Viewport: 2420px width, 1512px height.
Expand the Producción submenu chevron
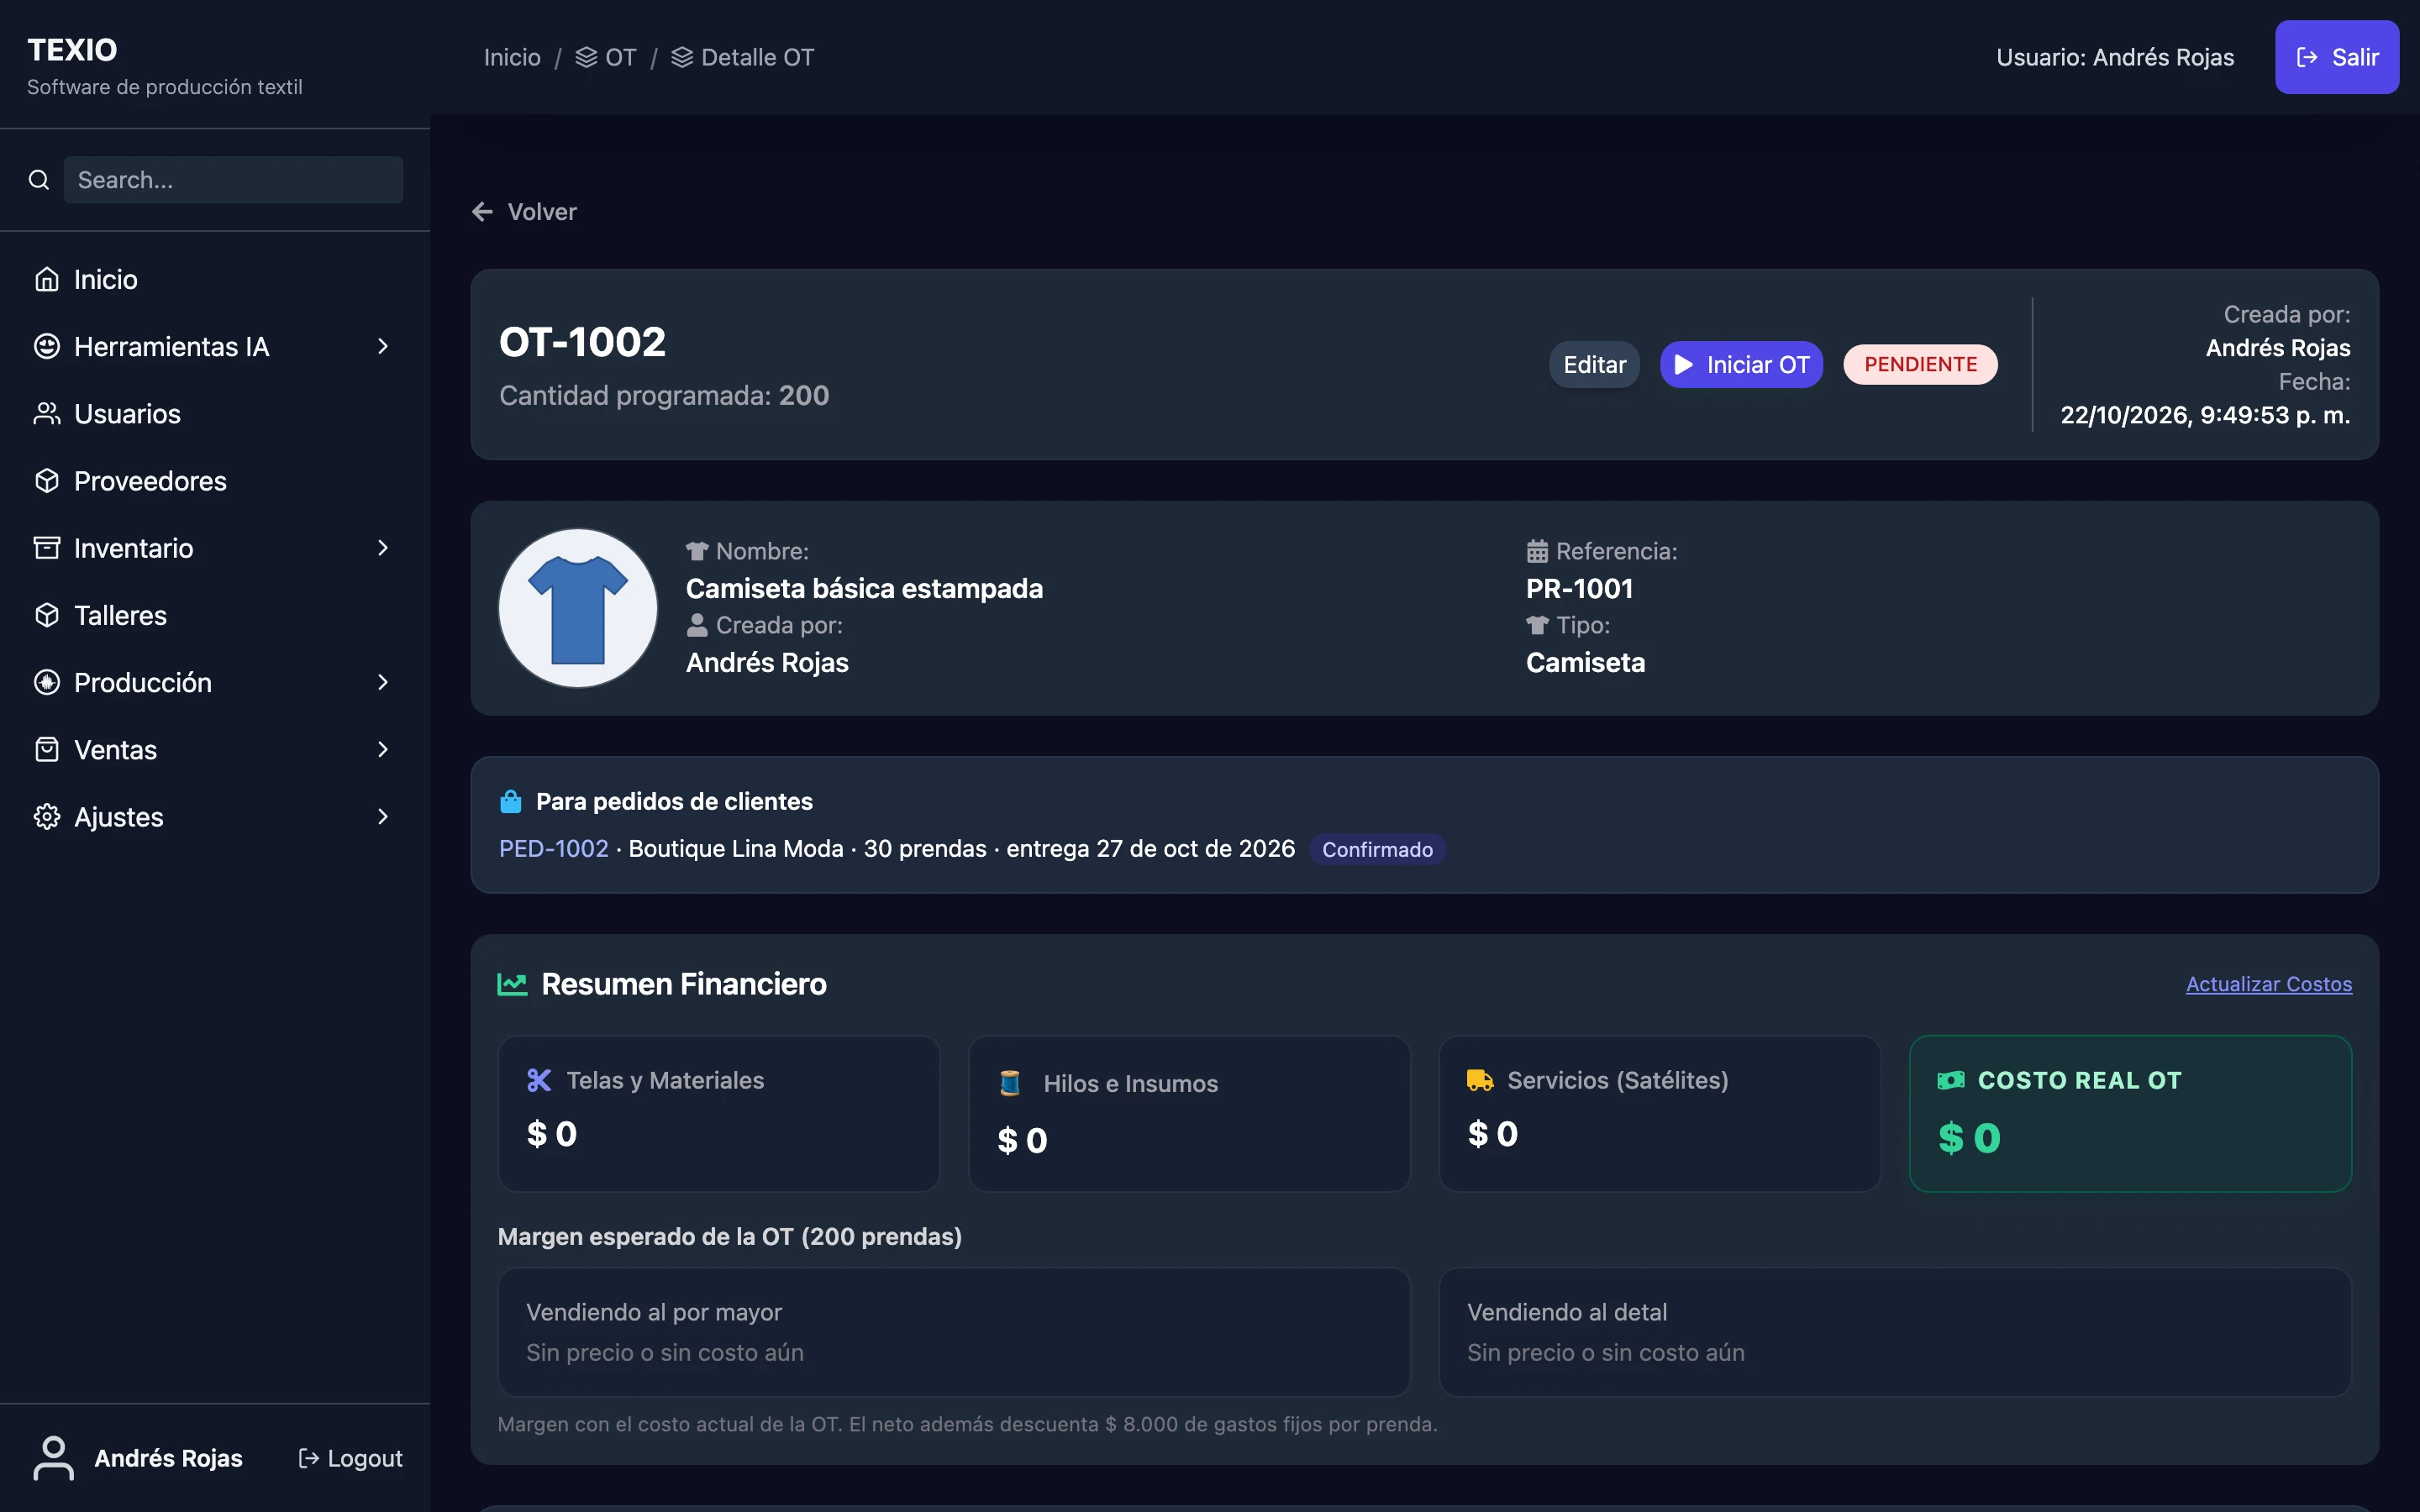pyautogui.click(x=383, y=682)
